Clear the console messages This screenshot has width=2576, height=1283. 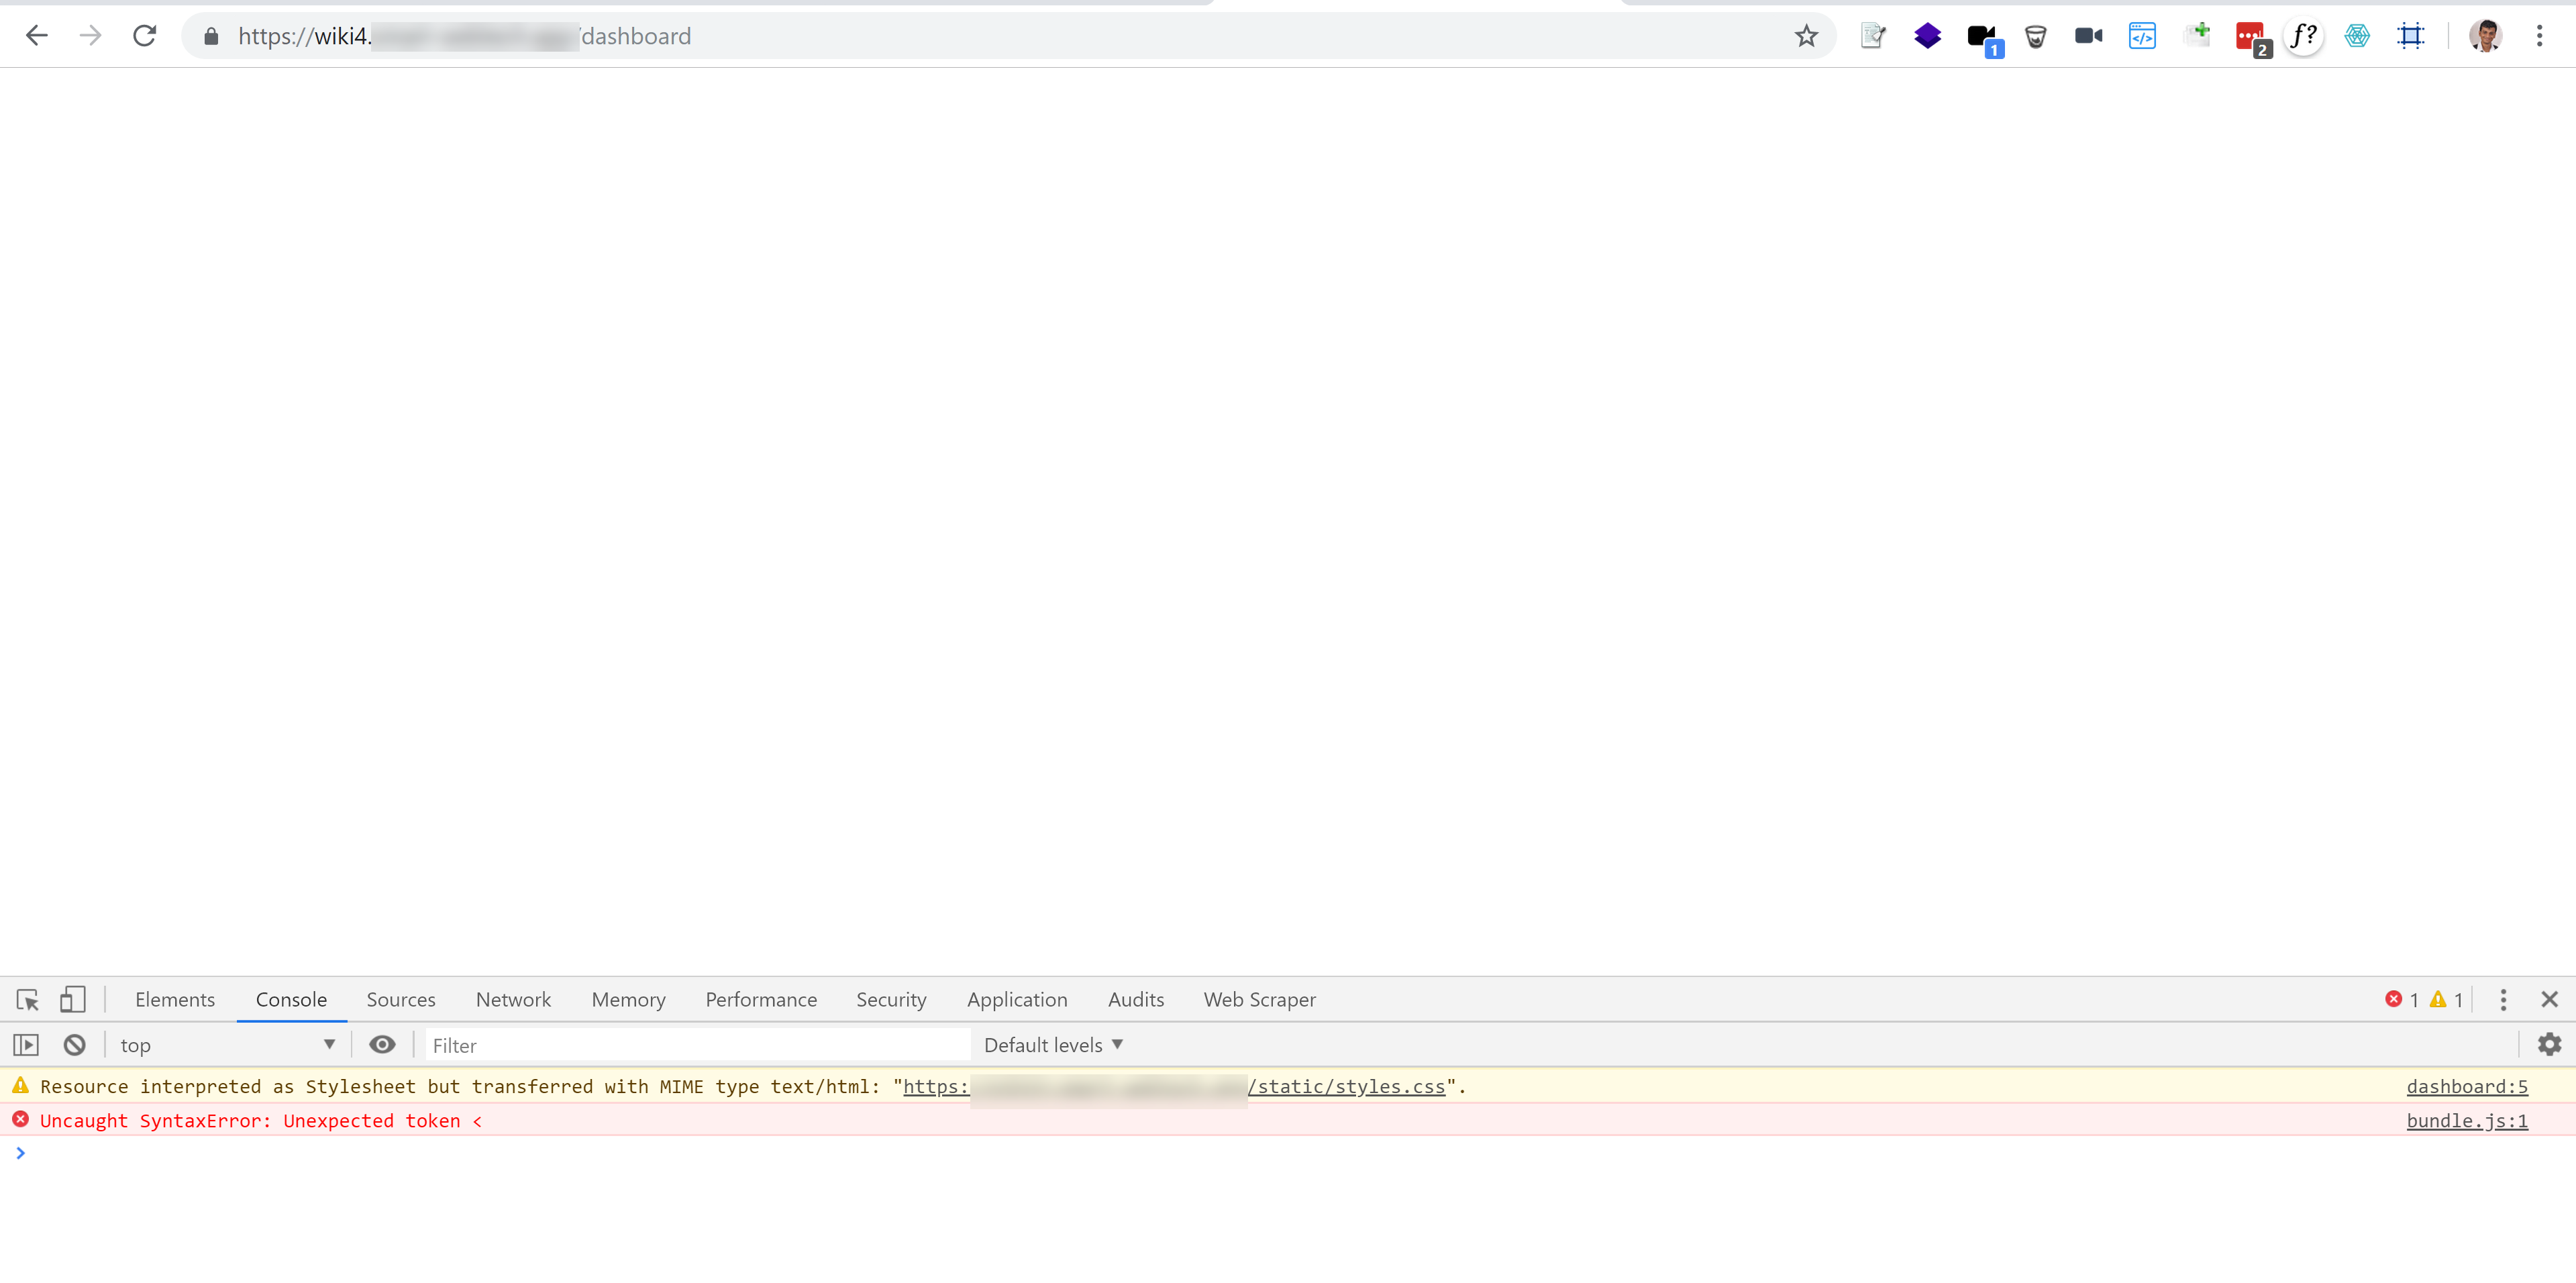tap(74, 1044)
